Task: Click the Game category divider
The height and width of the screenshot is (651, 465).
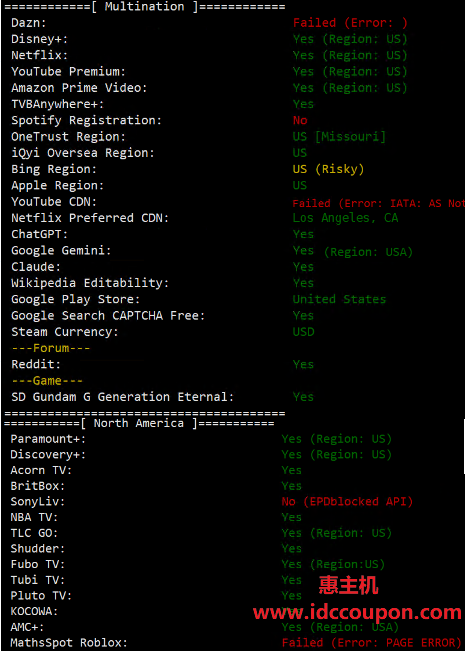Action: pos(47,380)
